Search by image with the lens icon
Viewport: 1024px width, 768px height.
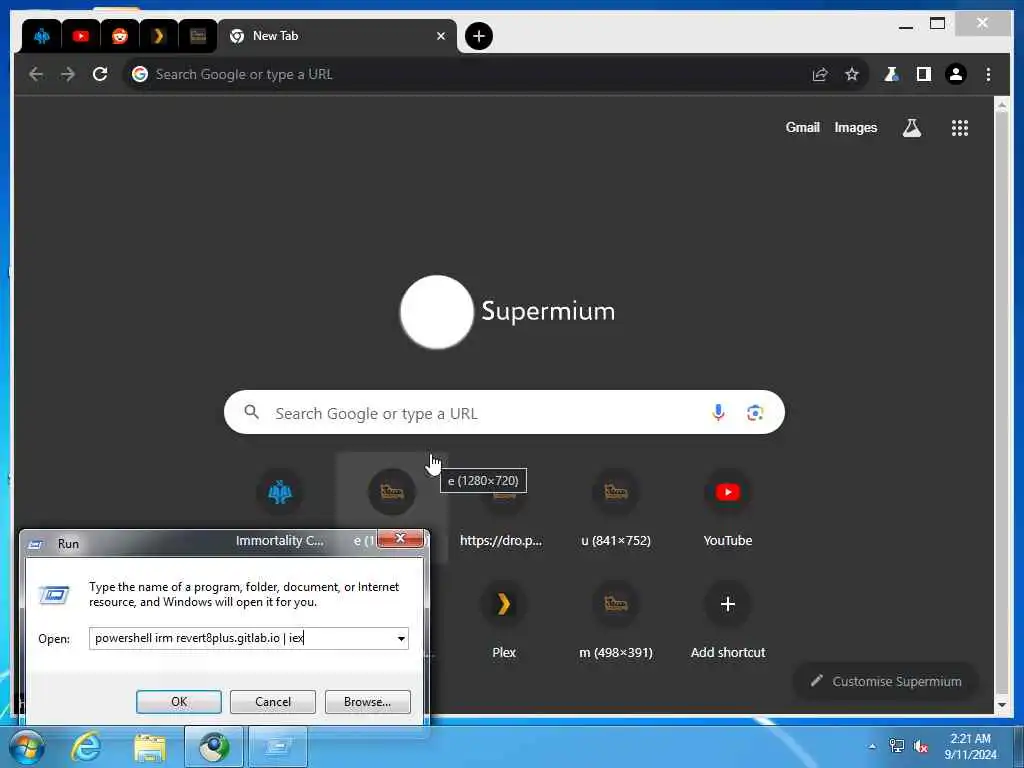(x=755, y=413)
